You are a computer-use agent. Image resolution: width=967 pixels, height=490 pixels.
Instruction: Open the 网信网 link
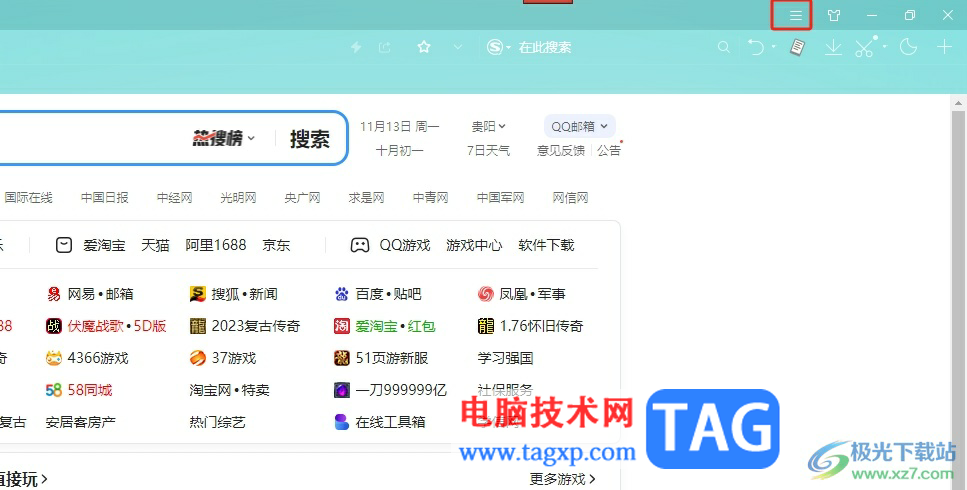[570, 198]
